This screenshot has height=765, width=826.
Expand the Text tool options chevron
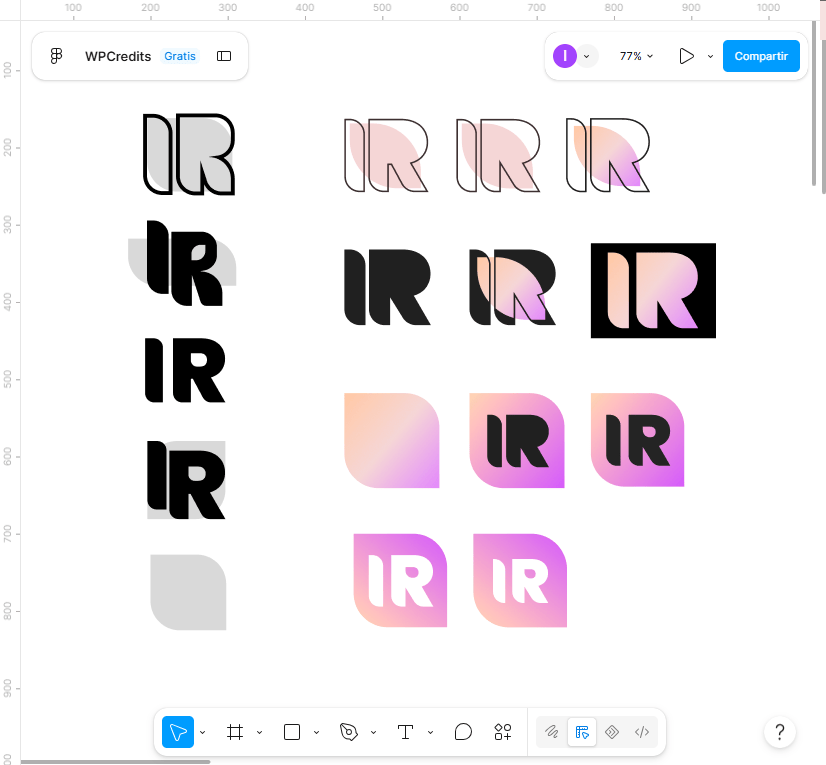coord(430,732)
